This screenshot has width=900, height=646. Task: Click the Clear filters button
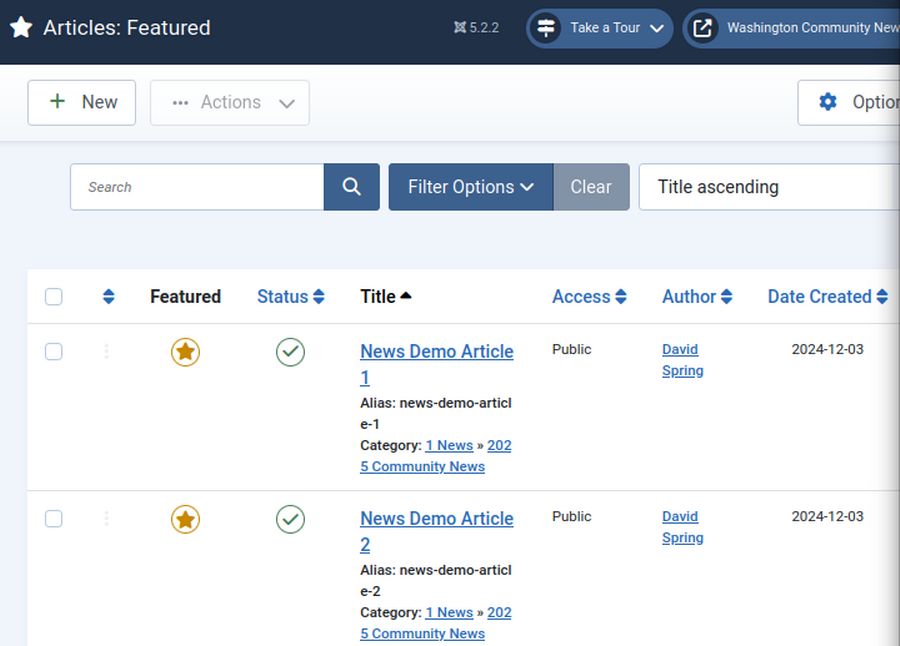click(x=590, y=187)
